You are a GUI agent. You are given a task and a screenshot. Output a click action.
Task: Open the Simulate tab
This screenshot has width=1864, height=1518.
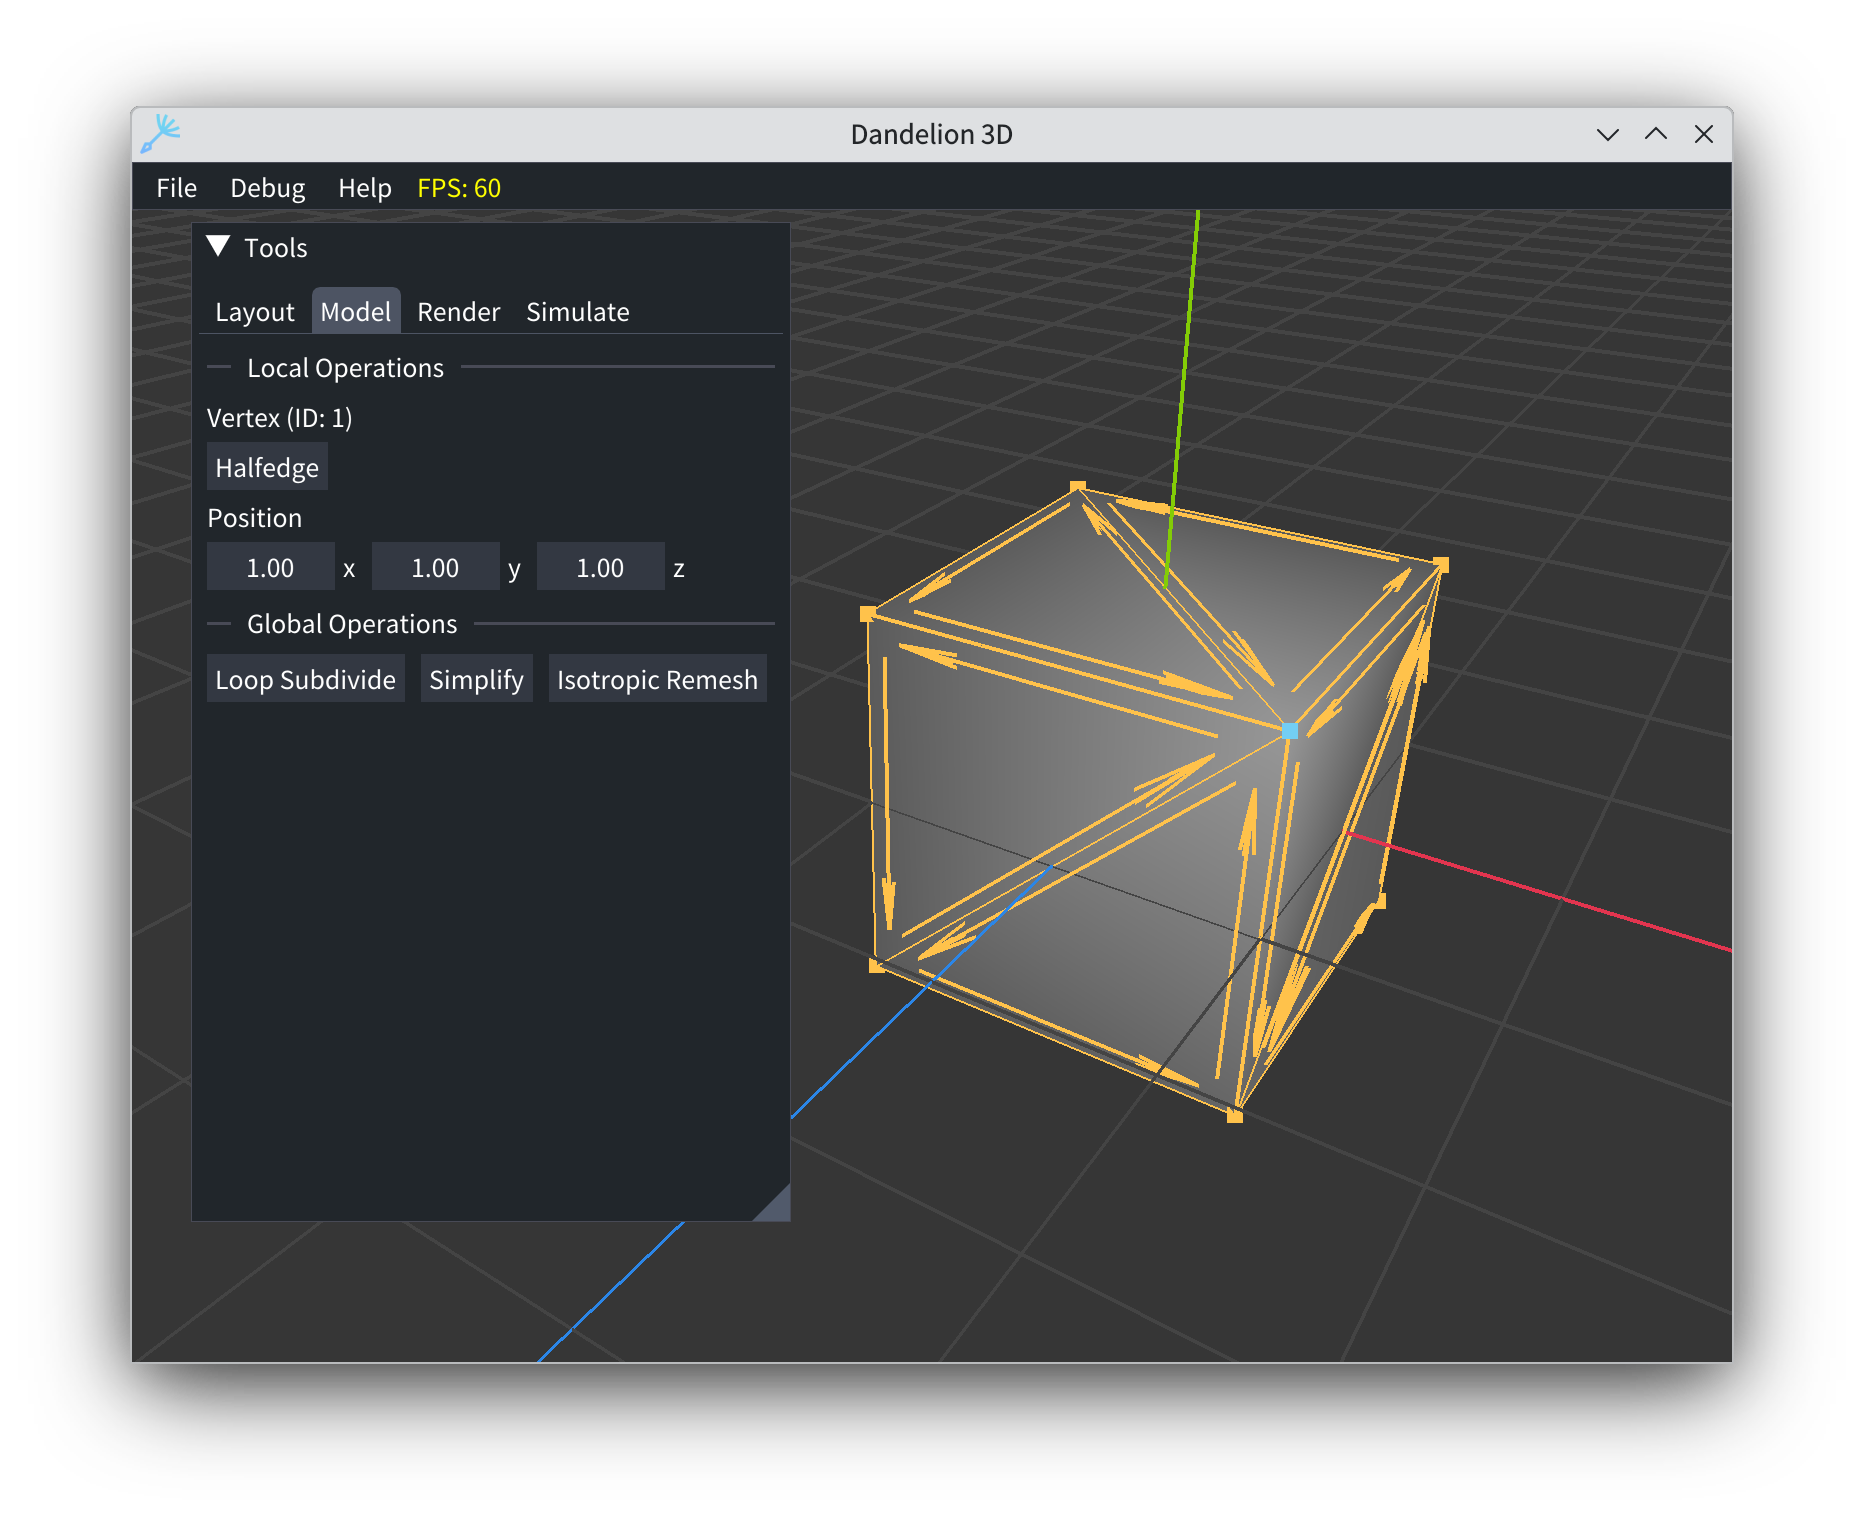click(578, 312)
